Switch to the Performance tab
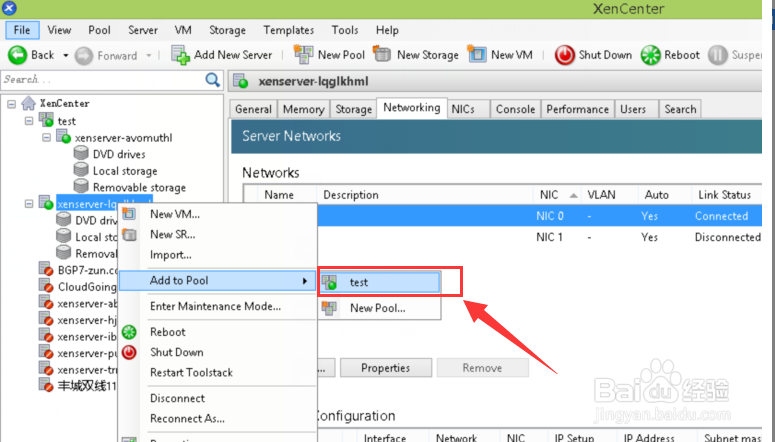This screenshot has width=775, height=442. [577, 109]
